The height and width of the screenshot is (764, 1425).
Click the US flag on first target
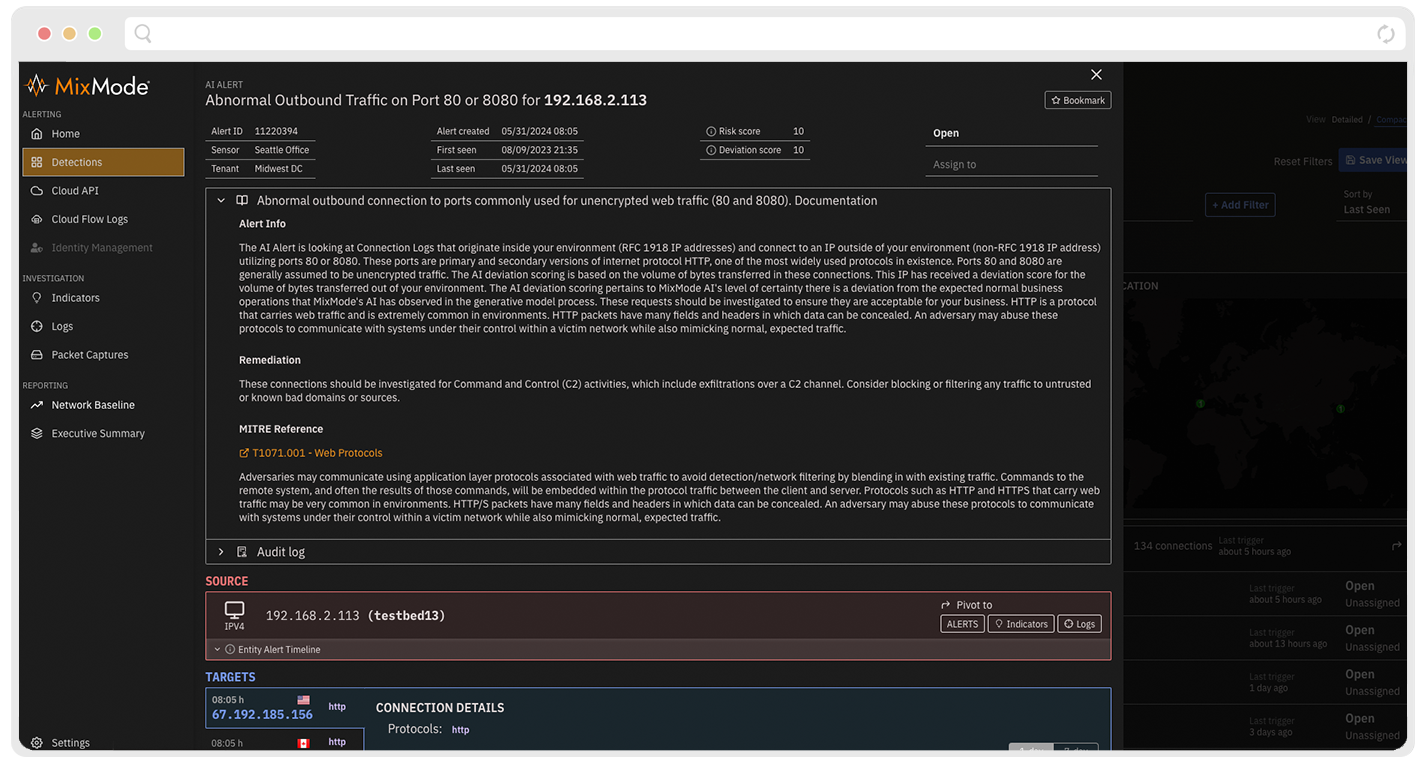(304, 701)
